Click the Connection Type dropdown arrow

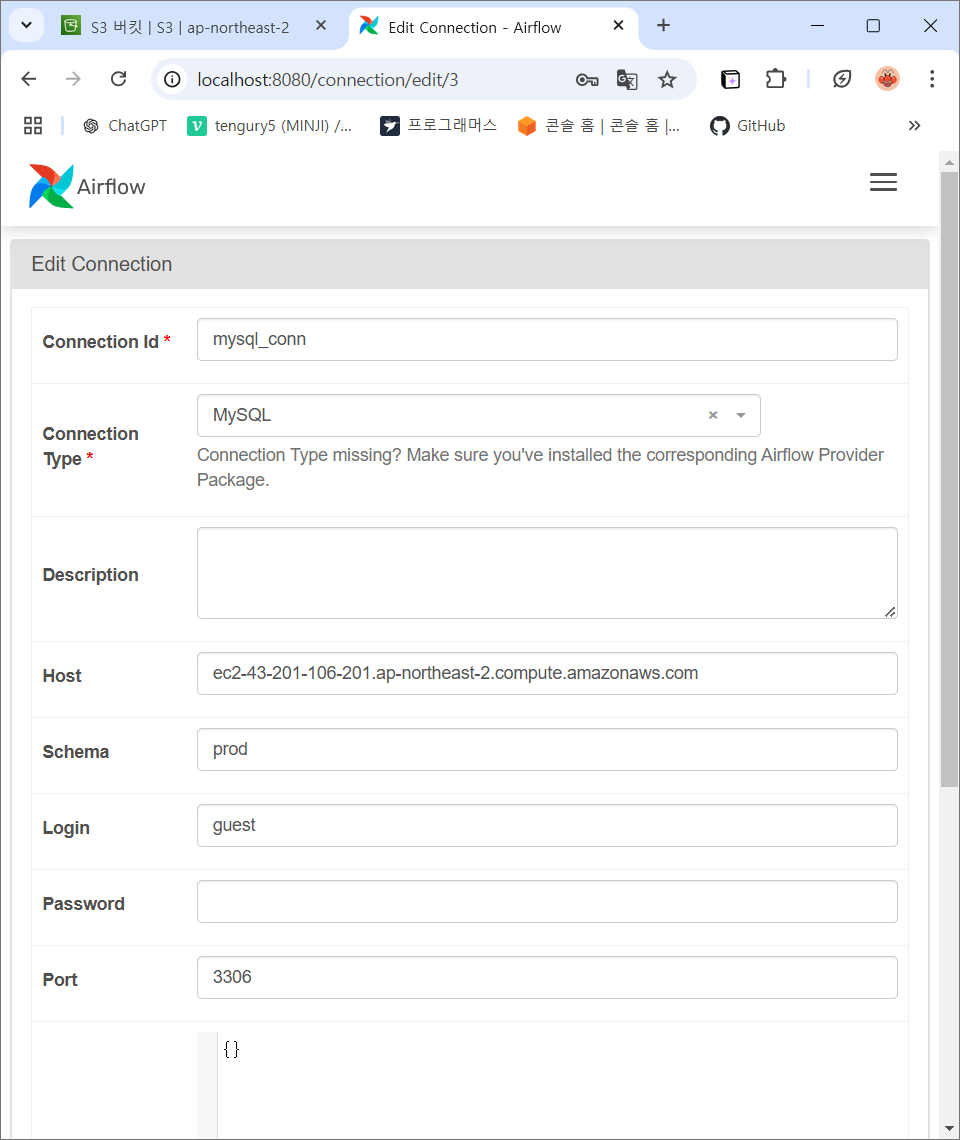741,416
